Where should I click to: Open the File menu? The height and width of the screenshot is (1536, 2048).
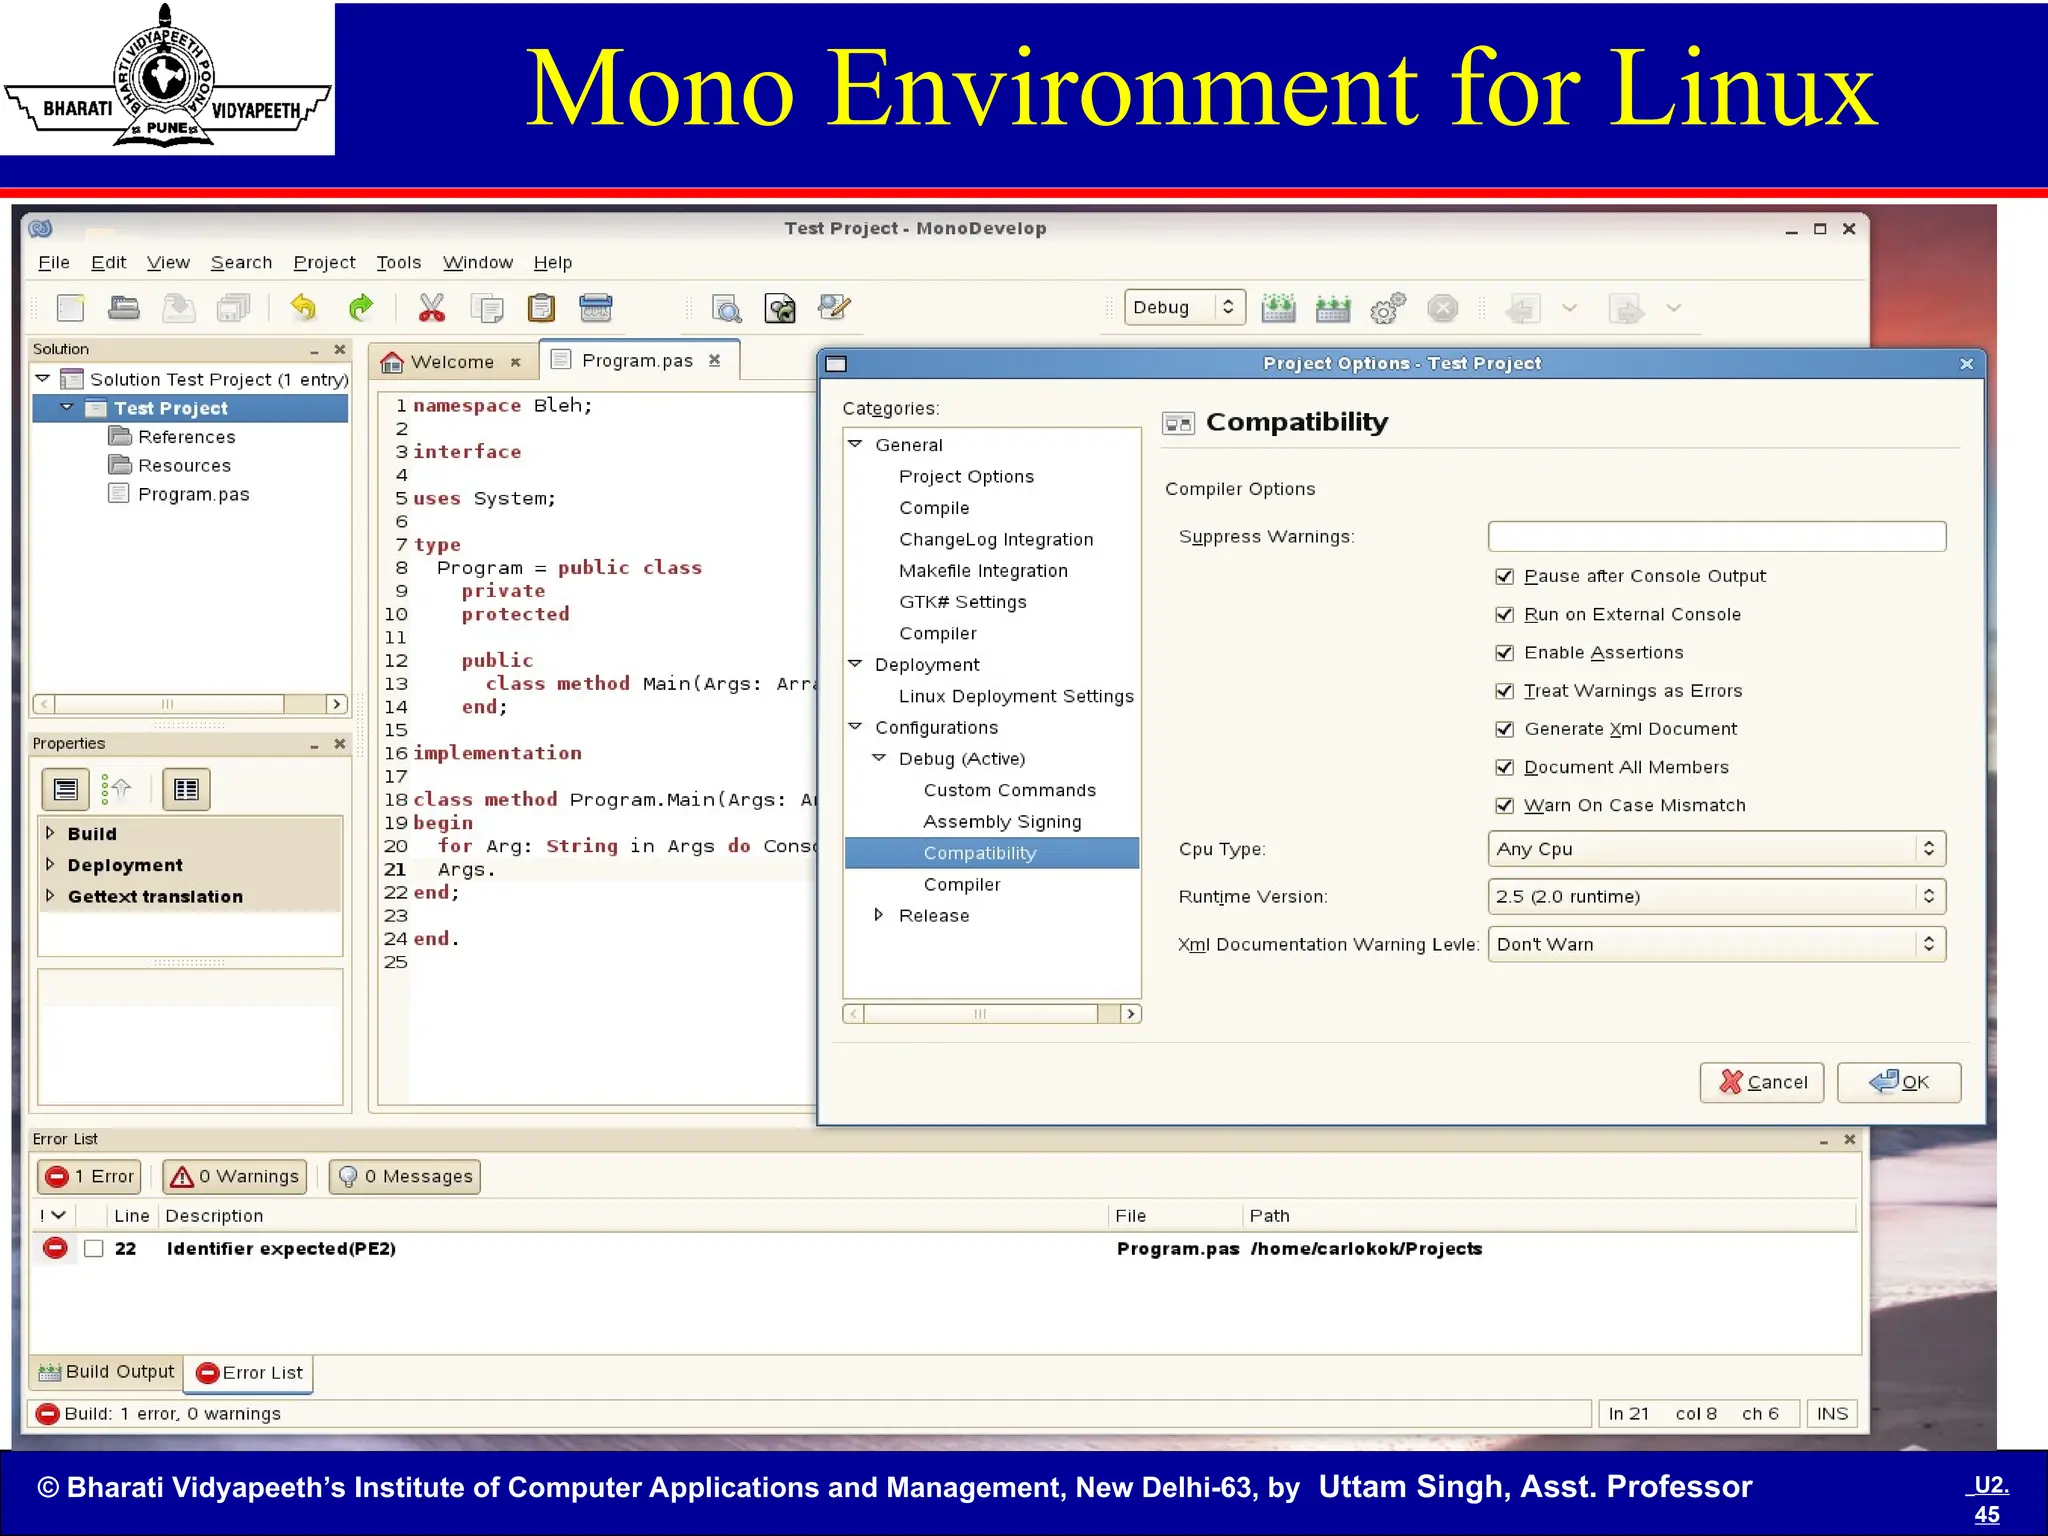coord(54,263)
